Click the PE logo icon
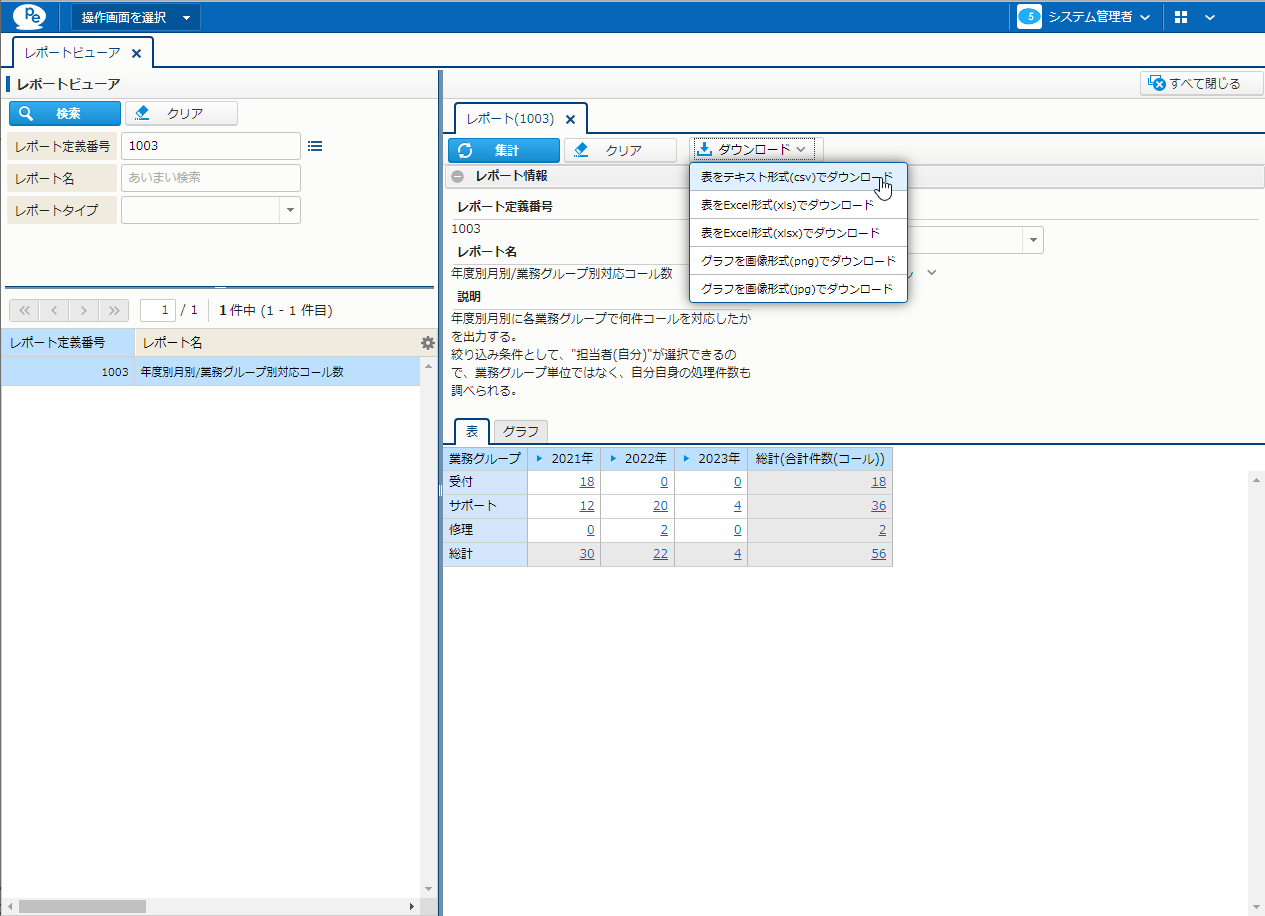1265x916 pixels. pyautogui.click(x=29, y=17)
